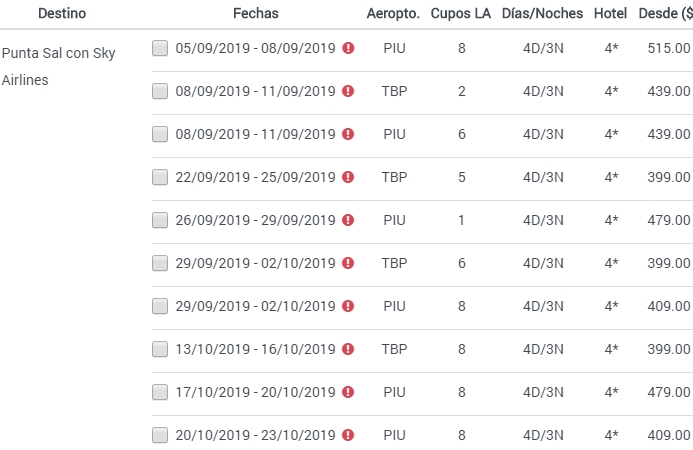Open the warning icon beside 22/09/2019 - 25/09/2019
This screenshot has height=450, width=693.
click(x=348, y=177)
